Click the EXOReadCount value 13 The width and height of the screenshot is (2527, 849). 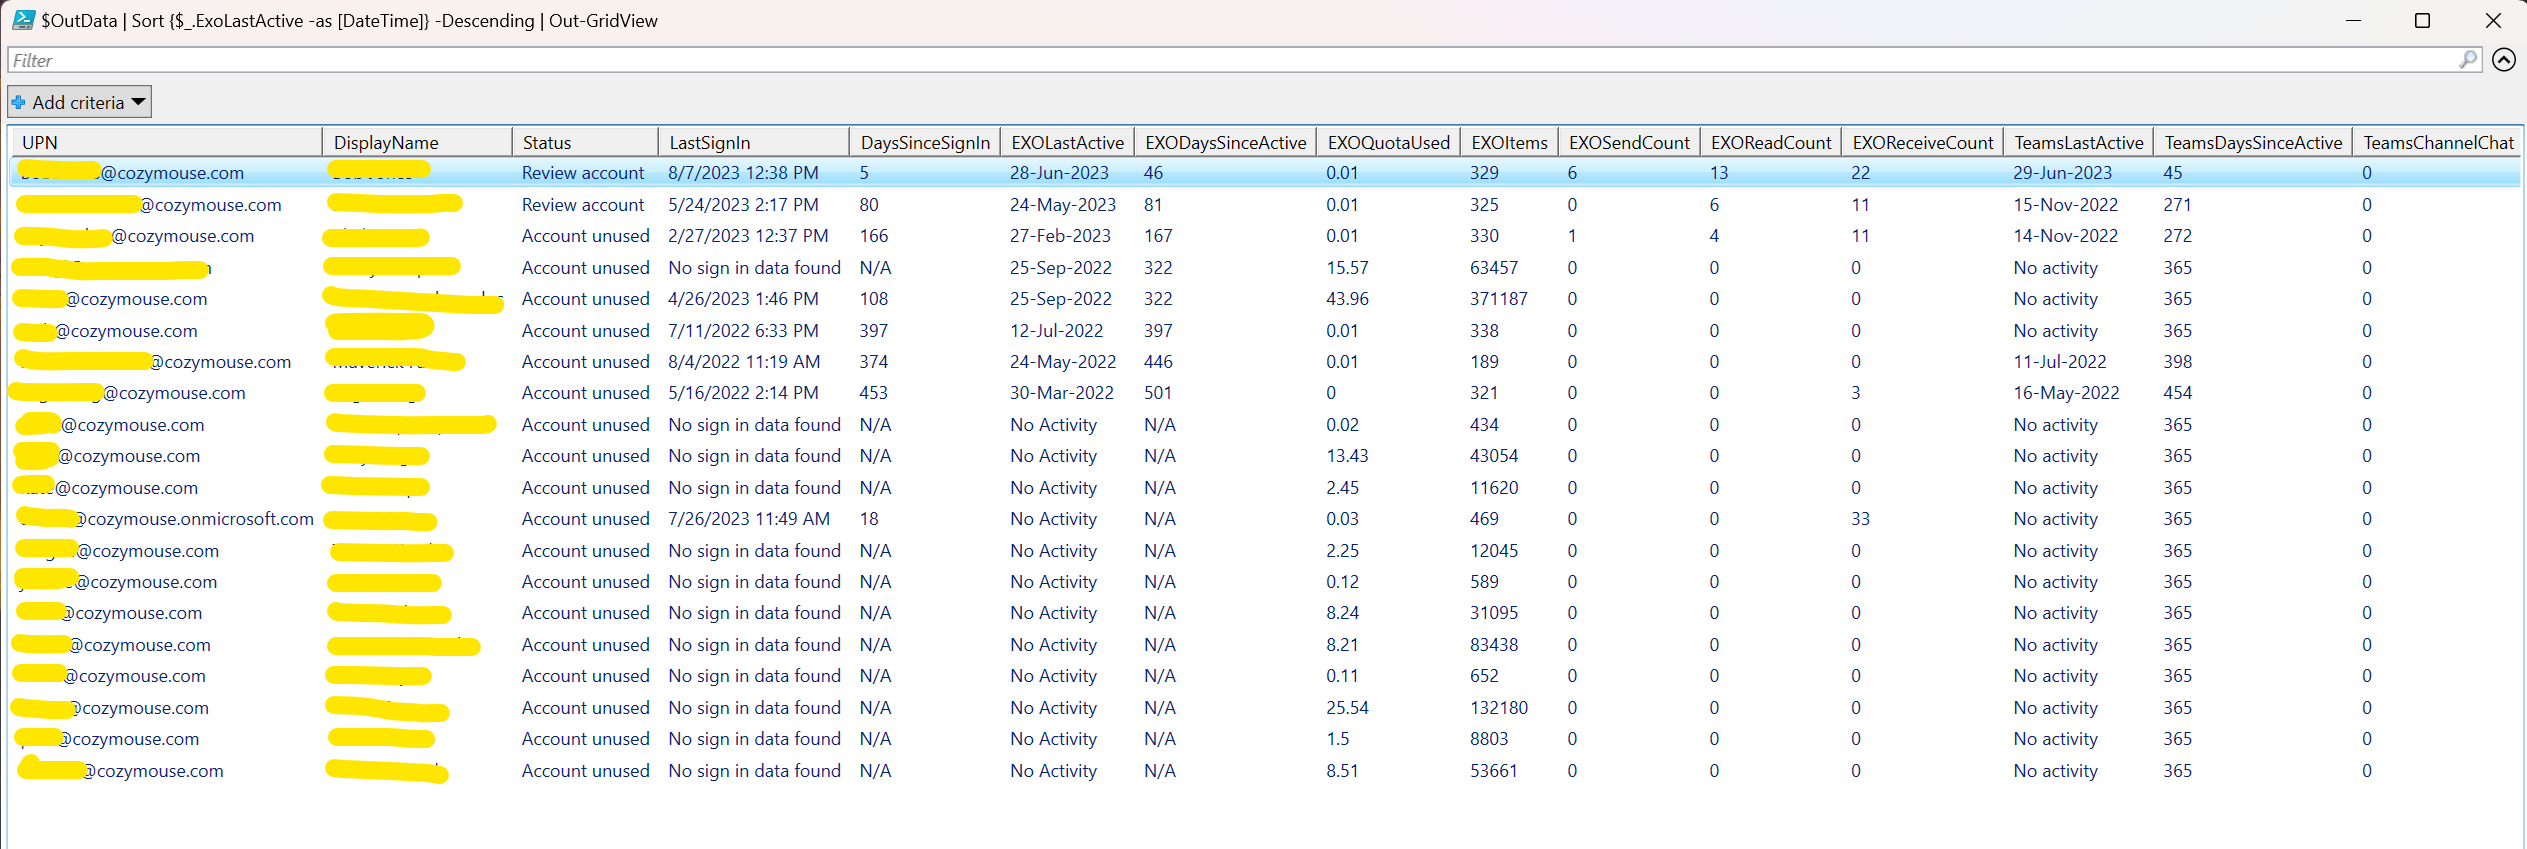coord(1718,173)
